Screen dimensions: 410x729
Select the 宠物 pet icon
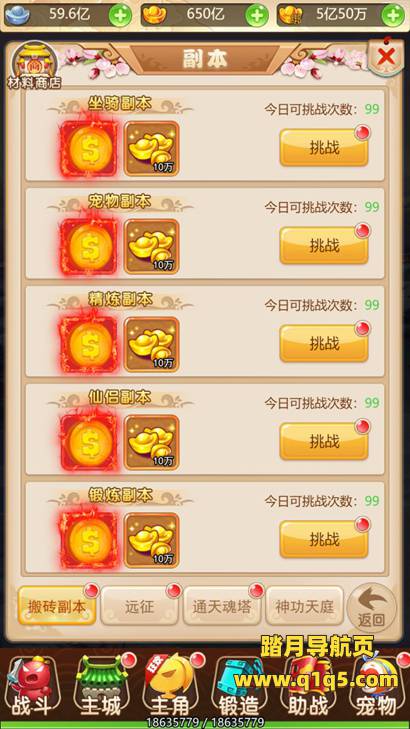pyautogui.click(x=376, y=687)
